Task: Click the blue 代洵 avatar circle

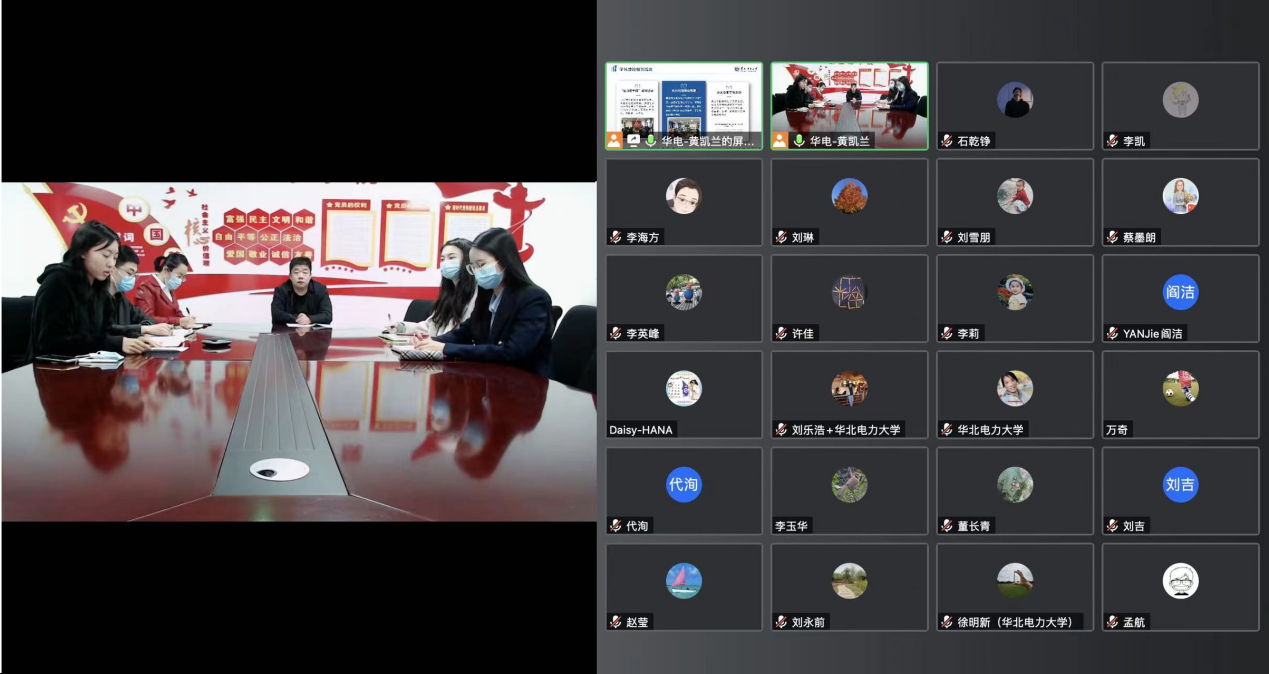Action: click(684, 485)
